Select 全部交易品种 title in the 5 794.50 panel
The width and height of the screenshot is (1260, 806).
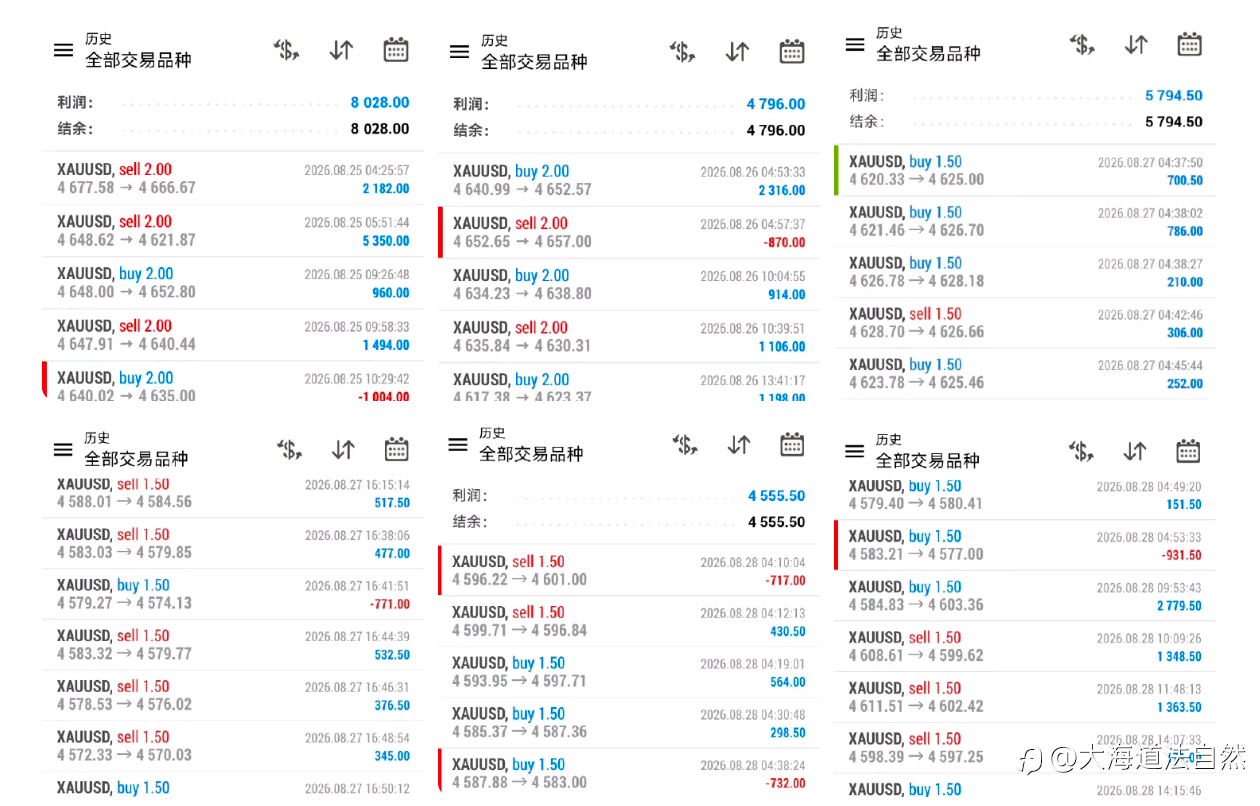point(929,54)
